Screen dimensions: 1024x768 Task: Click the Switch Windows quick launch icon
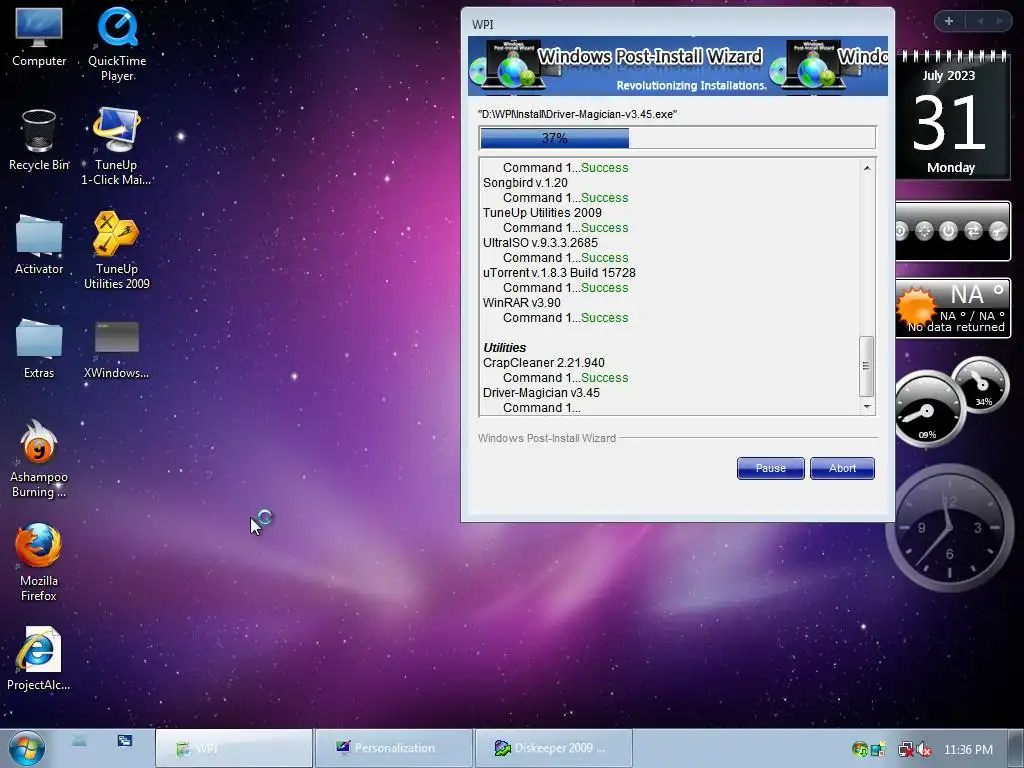click(x=125, y=741)
